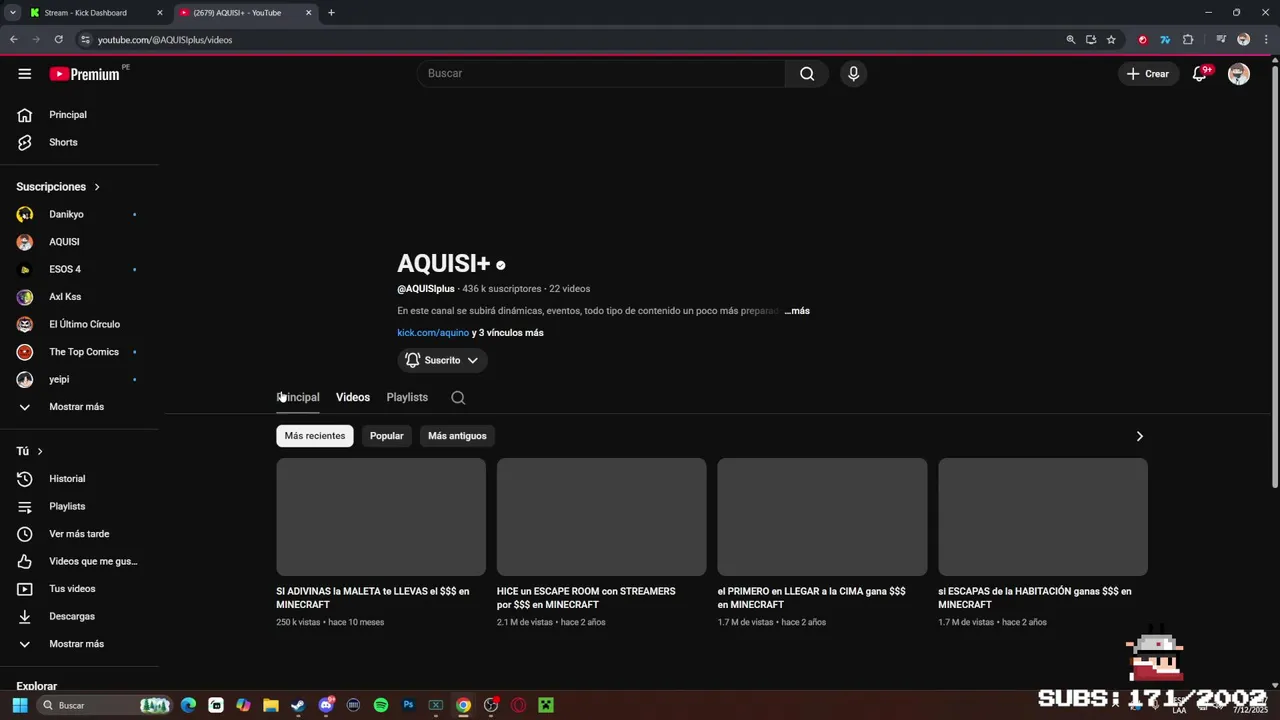Switch to the channel Playlists tab
The image size is (1280, 720).
point(407,398)
